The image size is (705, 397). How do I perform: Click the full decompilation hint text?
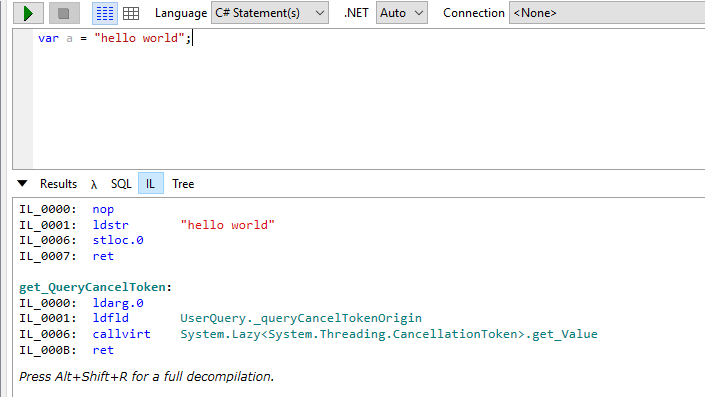[x=147, y=377]
